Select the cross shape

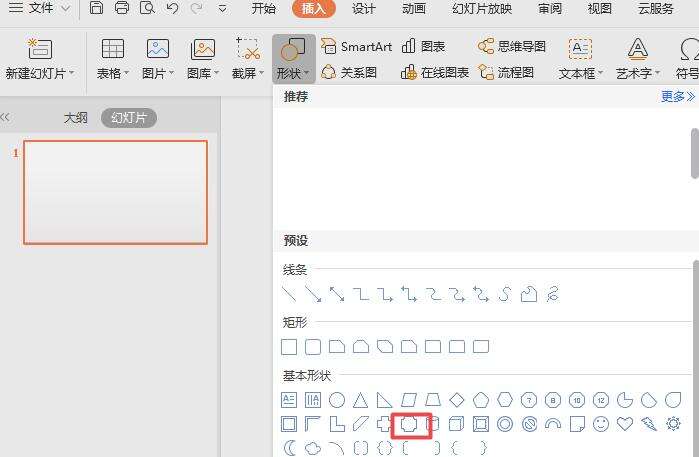point(385,424)
